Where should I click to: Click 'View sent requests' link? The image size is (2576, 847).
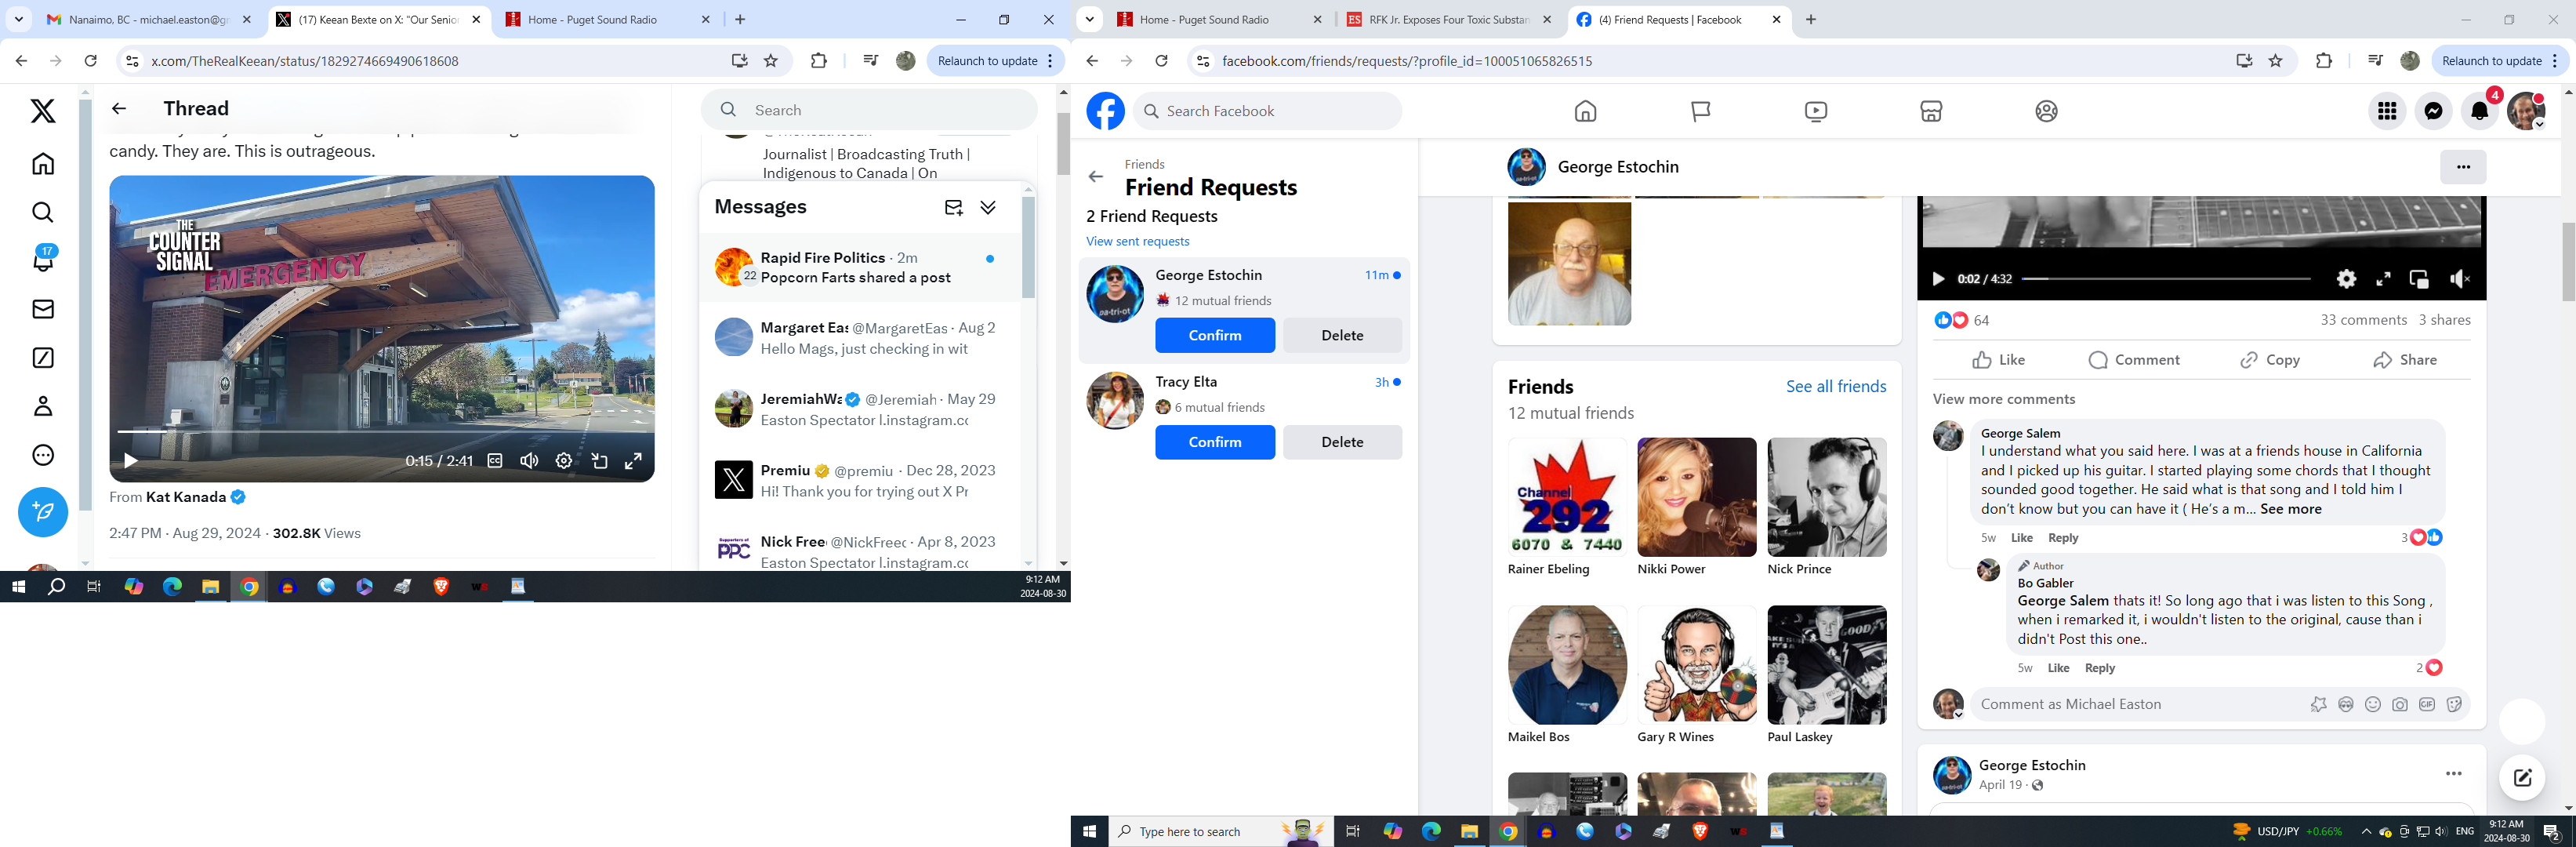pyautogui.click(x=1137, y=241)
